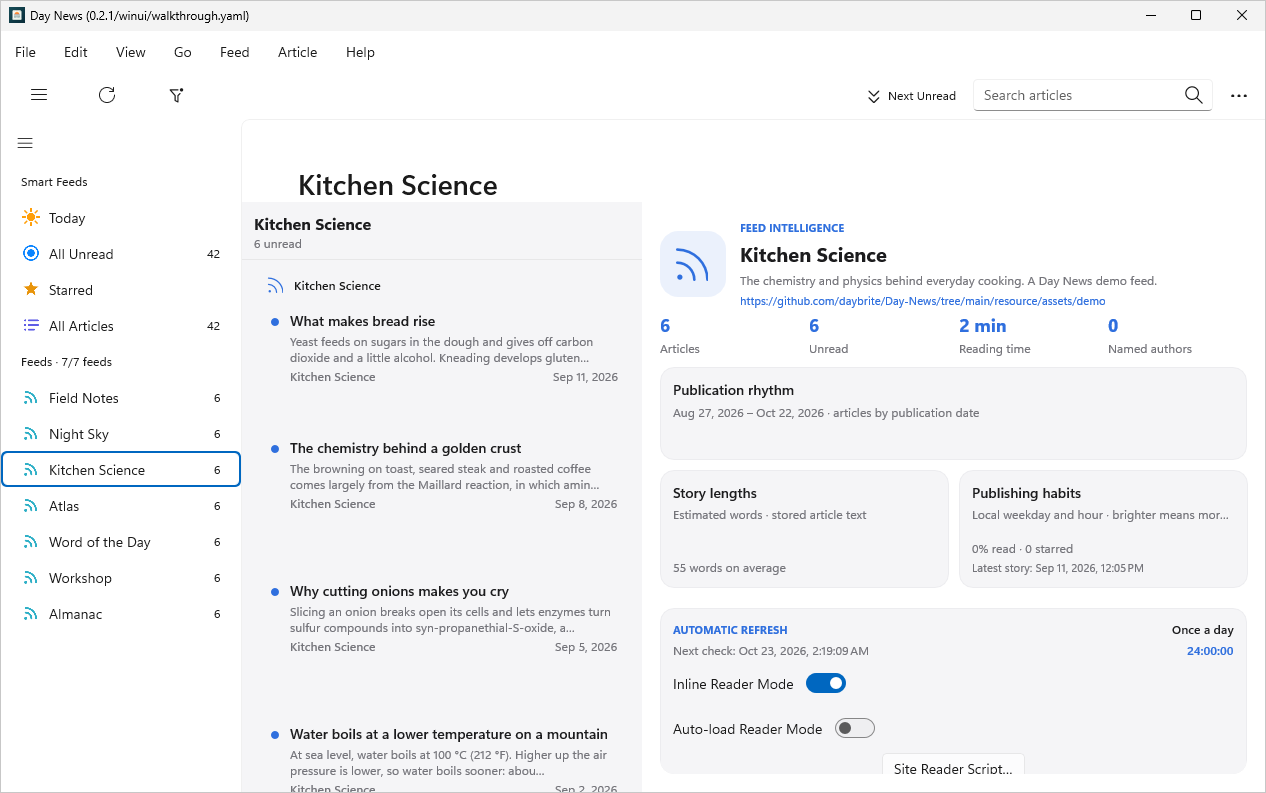Image resolution: width=1266 pixels, height=793 pixels.
Task: Open the Starred smart feed
Action: [121, 290]
